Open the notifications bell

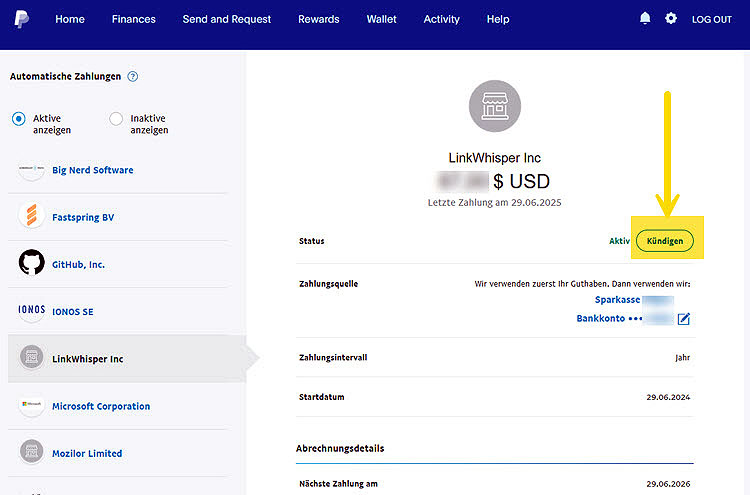point(645,19)
